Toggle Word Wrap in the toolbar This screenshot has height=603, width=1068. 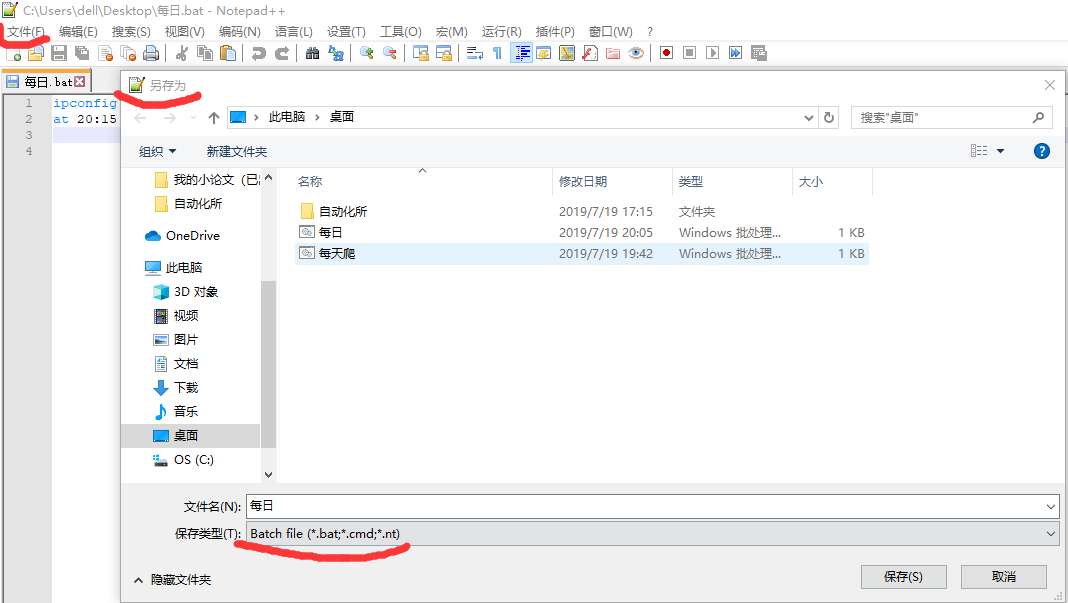point(477,52)
